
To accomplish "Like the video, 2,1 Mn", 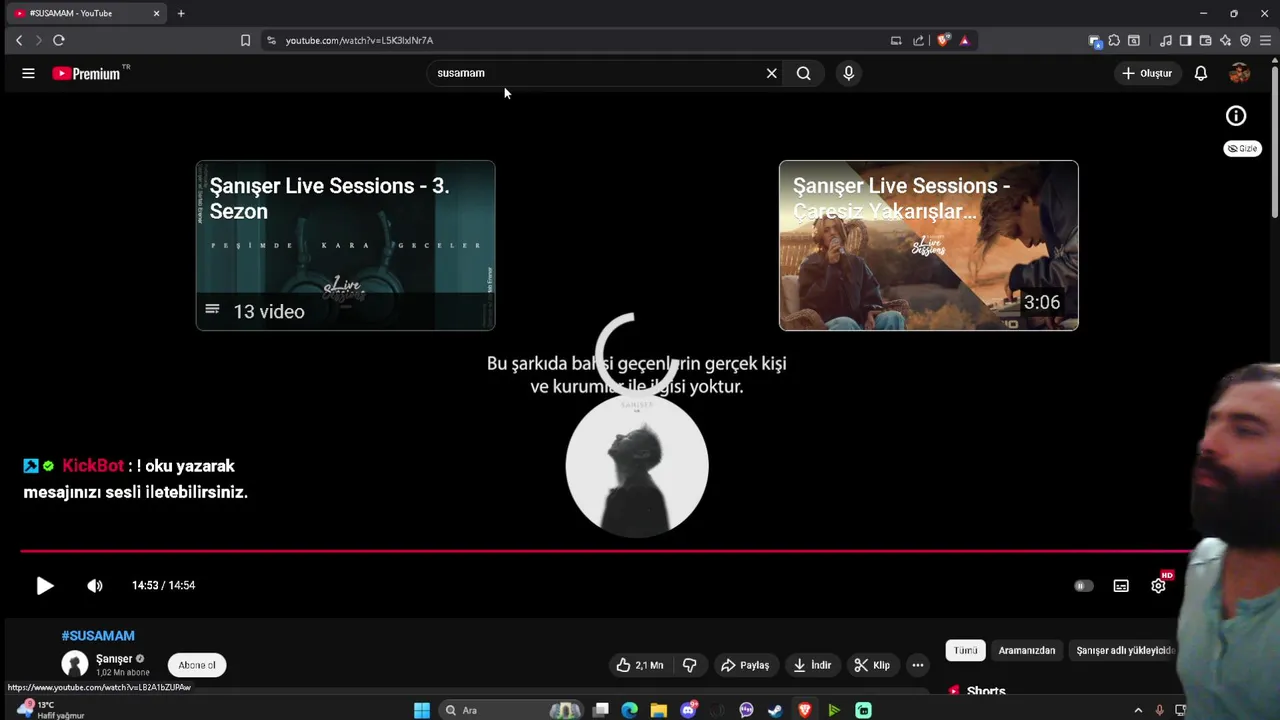I will pyautogui.click(x=640, y=665).
